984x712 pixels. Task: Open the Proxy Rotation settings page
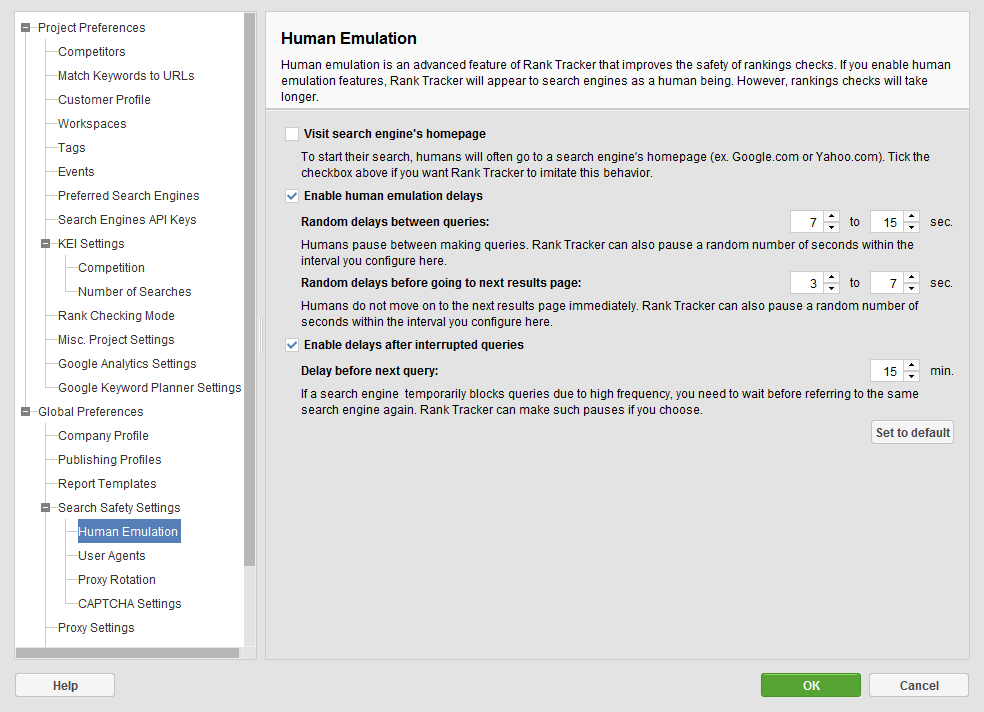(x=117, y=580)
